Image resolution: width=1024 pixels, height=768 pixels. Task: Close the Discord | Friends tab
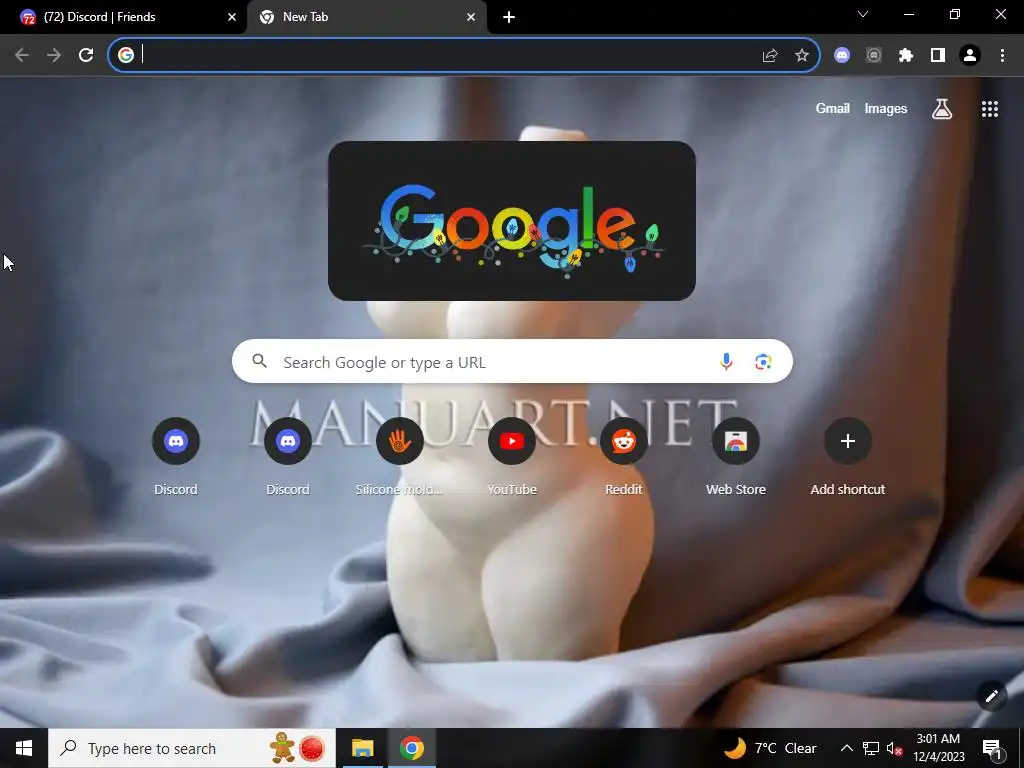pyautogui.click(x=232, y=17)
